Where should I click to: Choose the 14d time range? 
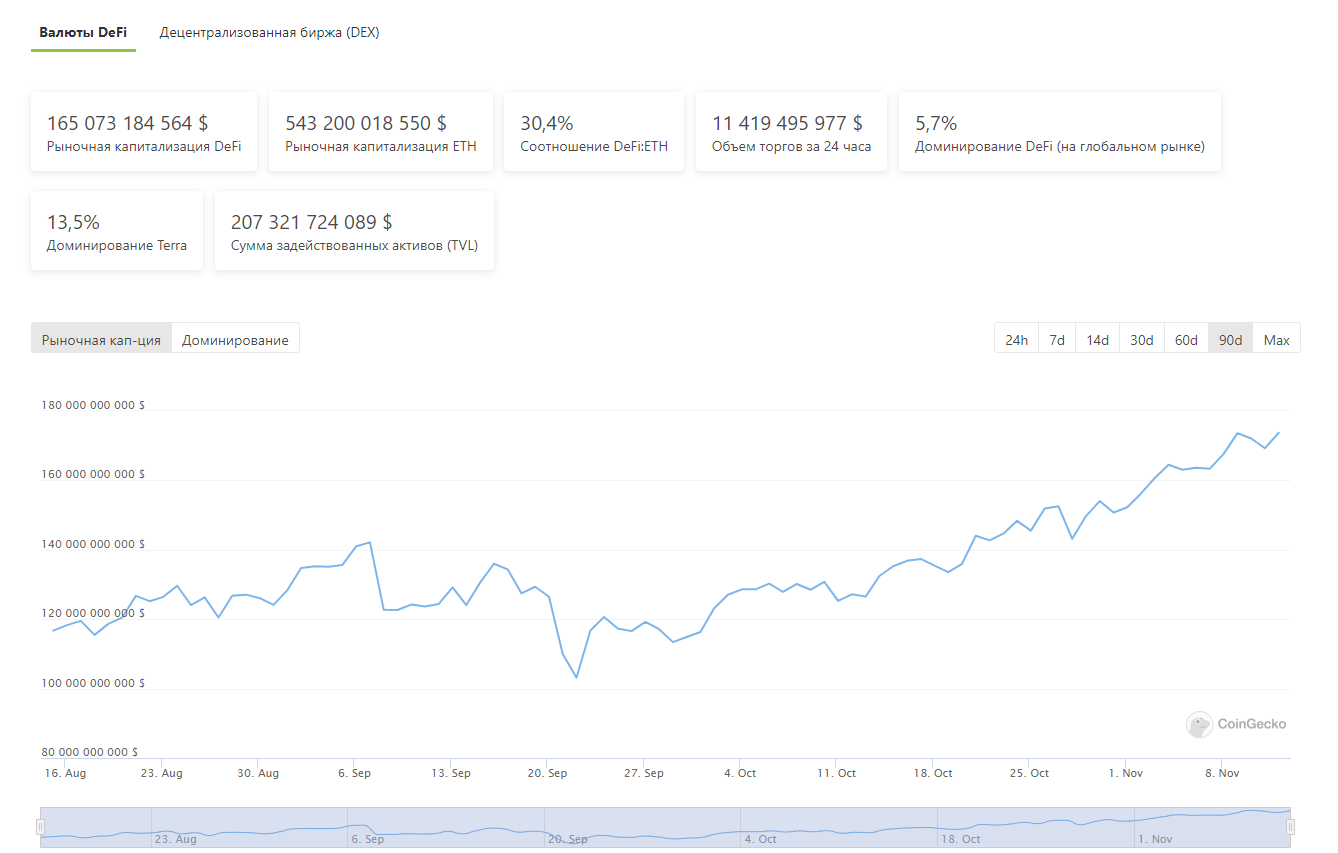[x=1097, y=339]
